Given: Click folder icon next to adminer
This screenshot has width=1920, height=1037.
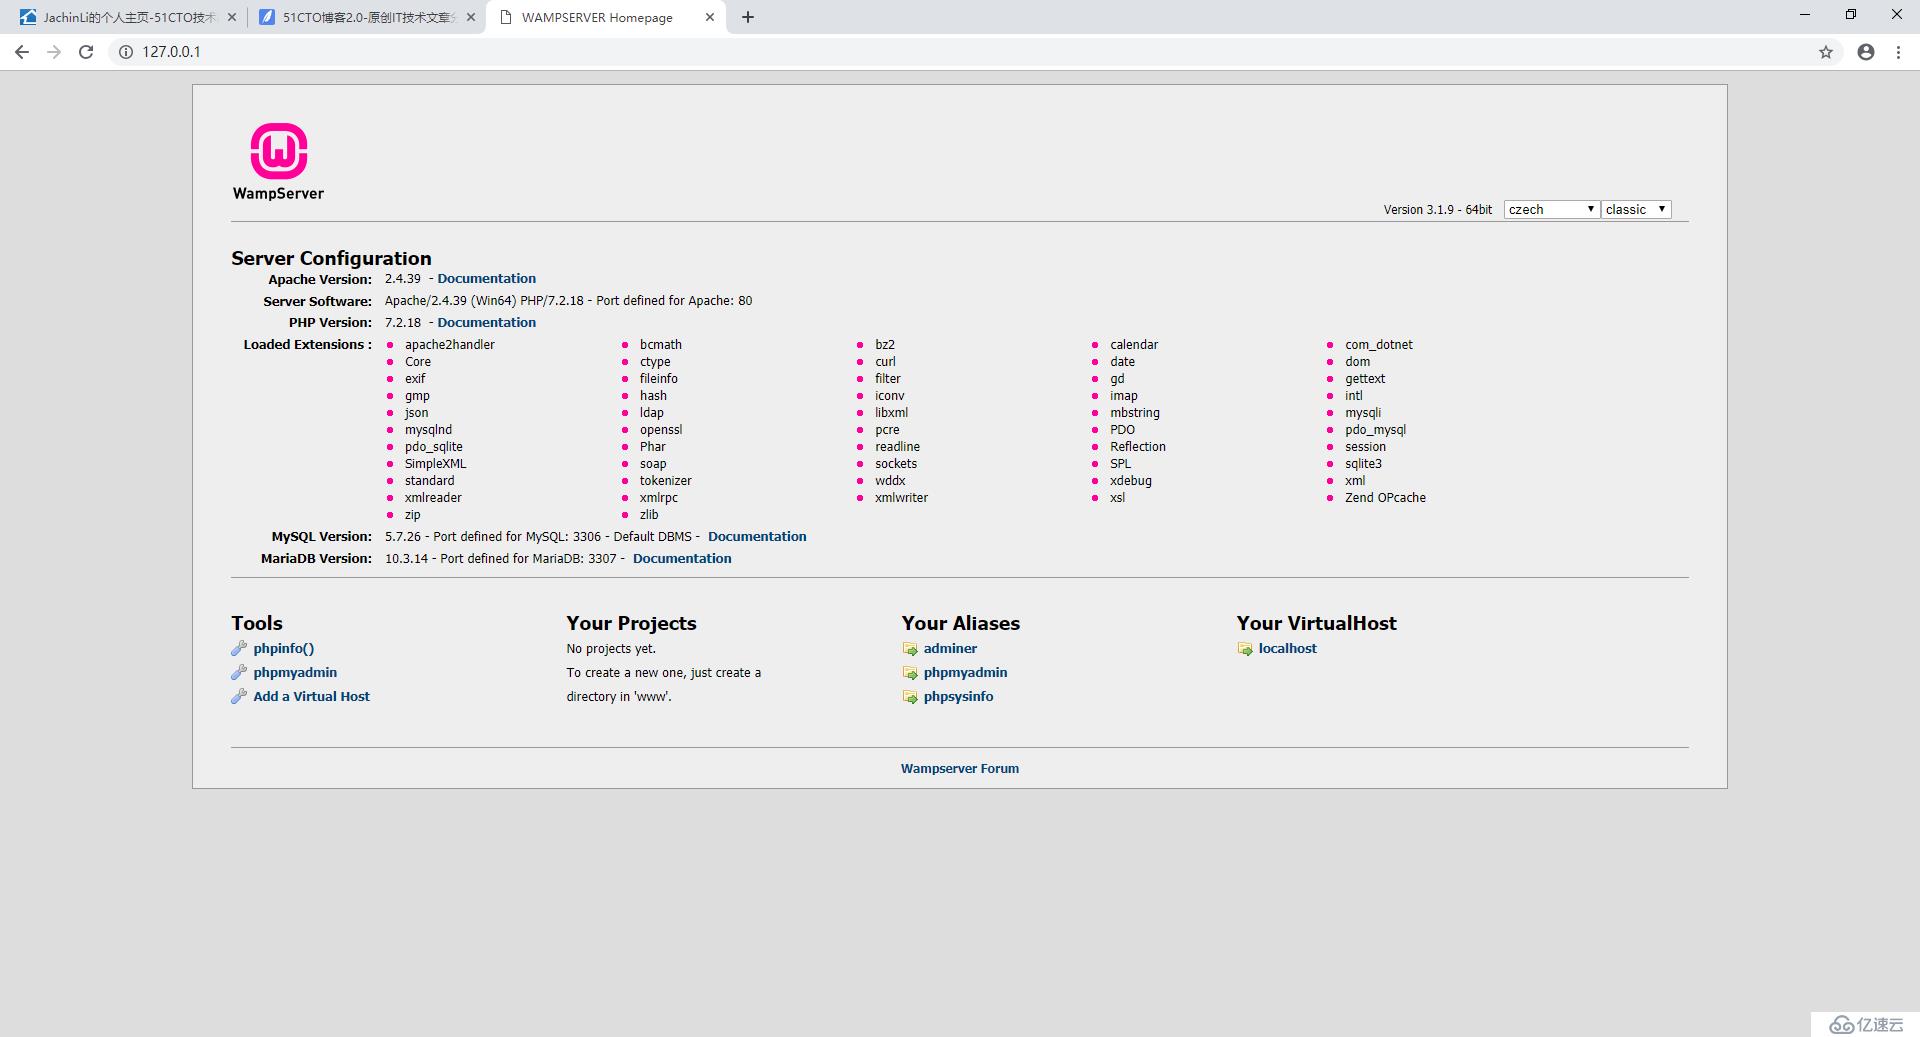Looking at the screenshot, I should click(910, 649).
